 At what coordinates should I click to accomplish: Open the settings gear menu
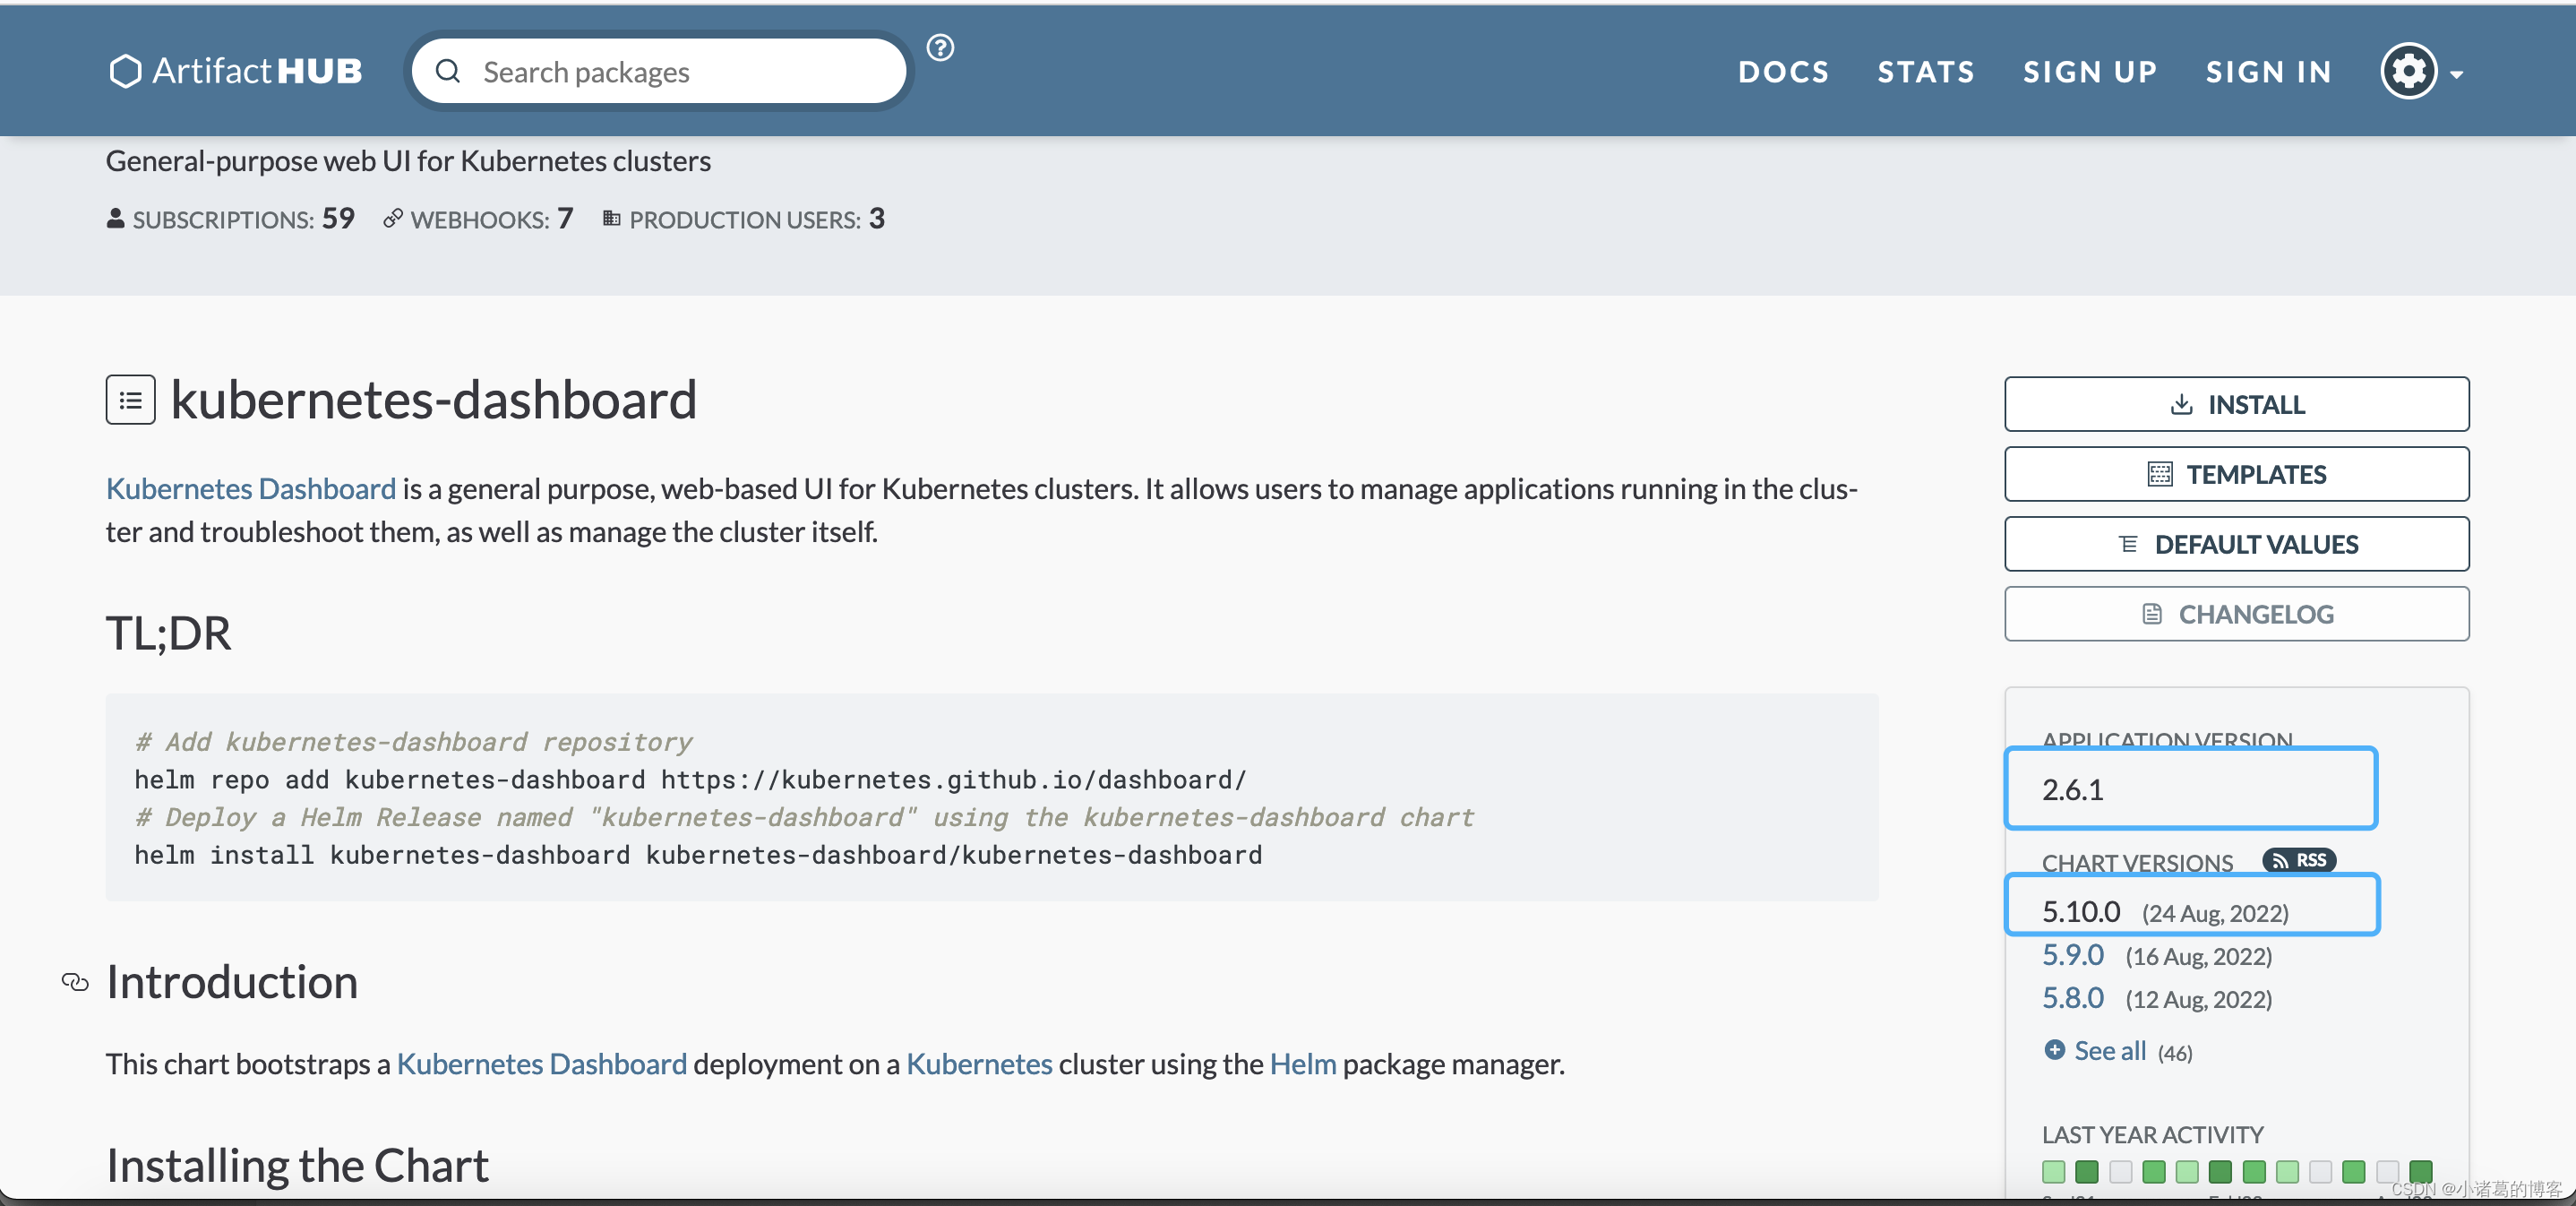[2421, 71]
